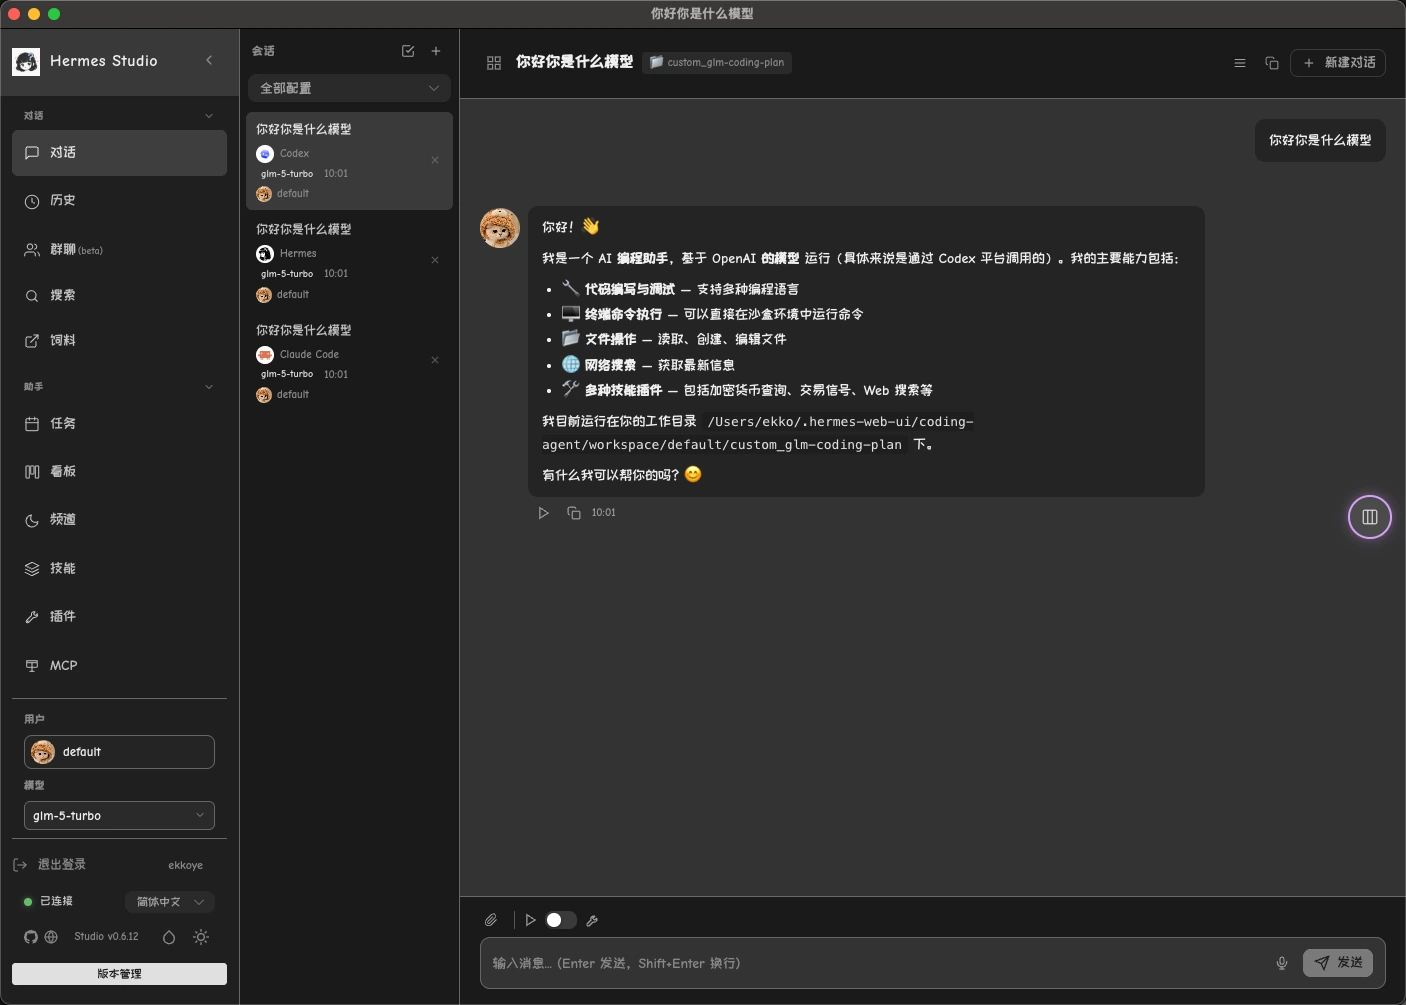The image size is (1406, 1005).
Task: Open the floating side panel button
Action: click(x=1370, y=517)
